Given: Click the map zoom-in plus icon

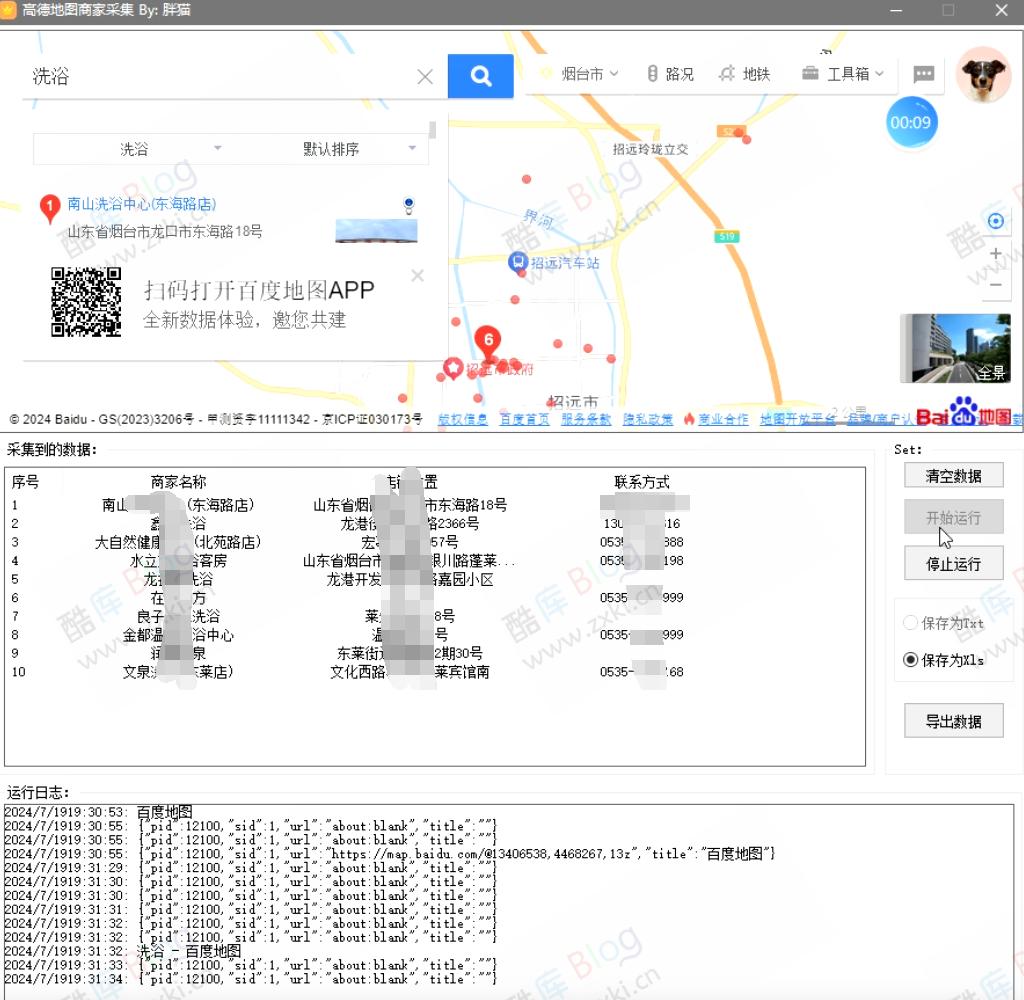Looking at the screenshot, I should (995, 253).
